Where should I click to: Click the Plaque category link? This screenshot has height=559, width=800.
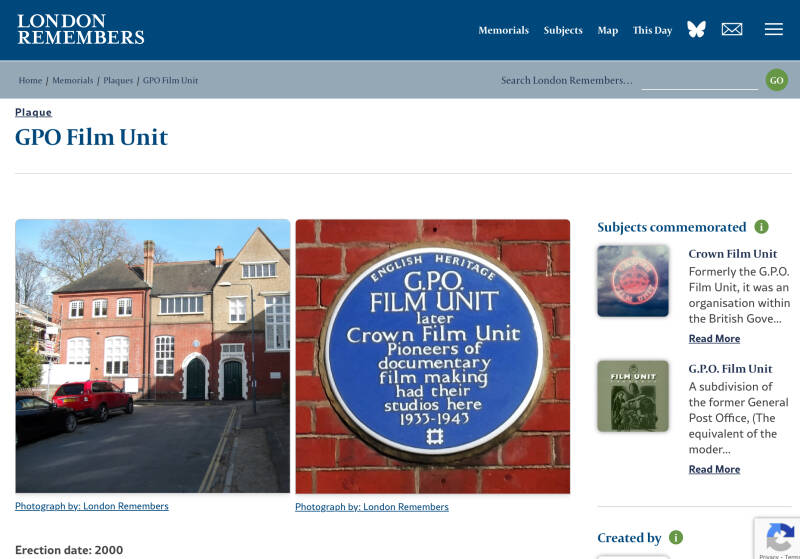click(x=33, y=112)
